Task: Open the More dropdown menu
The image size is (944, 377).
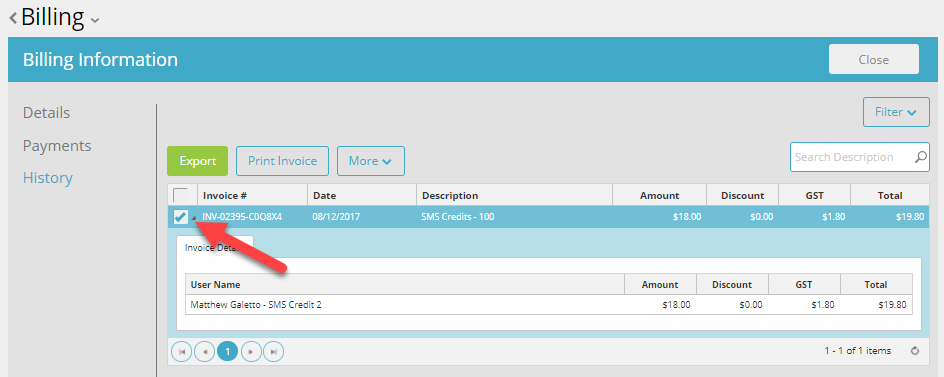Action: tap(371, 161)
